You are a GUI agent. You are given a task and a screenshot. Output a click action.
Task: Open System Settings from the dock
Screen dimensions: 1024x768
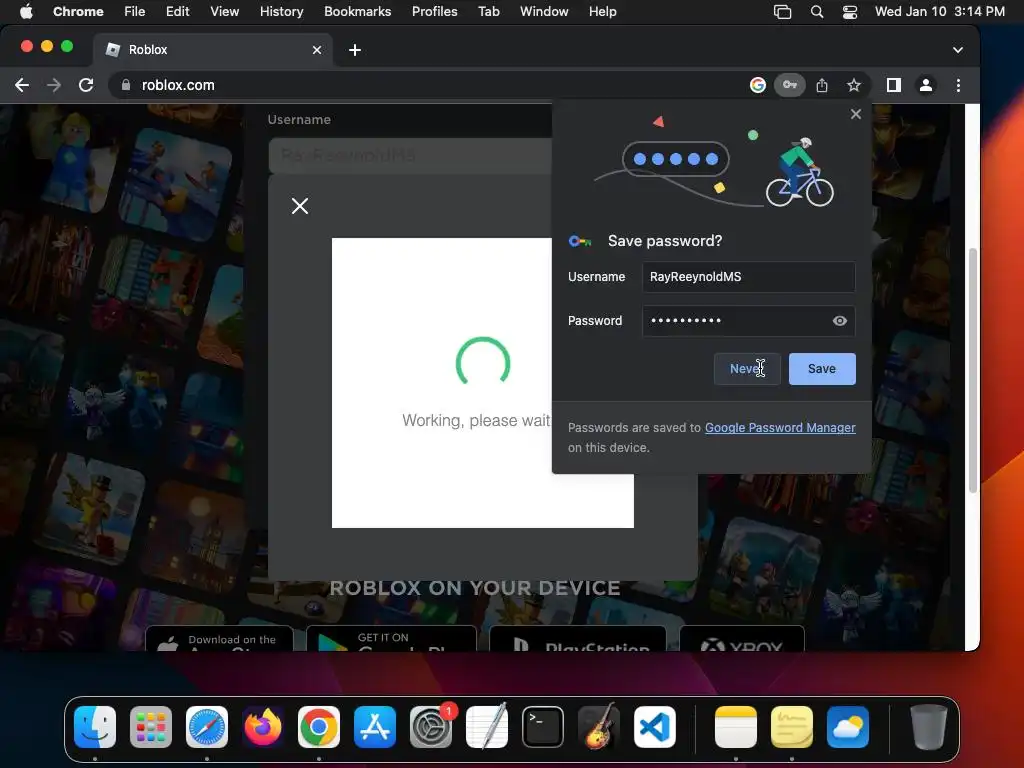pyautogui.click(x=431, y=727)
